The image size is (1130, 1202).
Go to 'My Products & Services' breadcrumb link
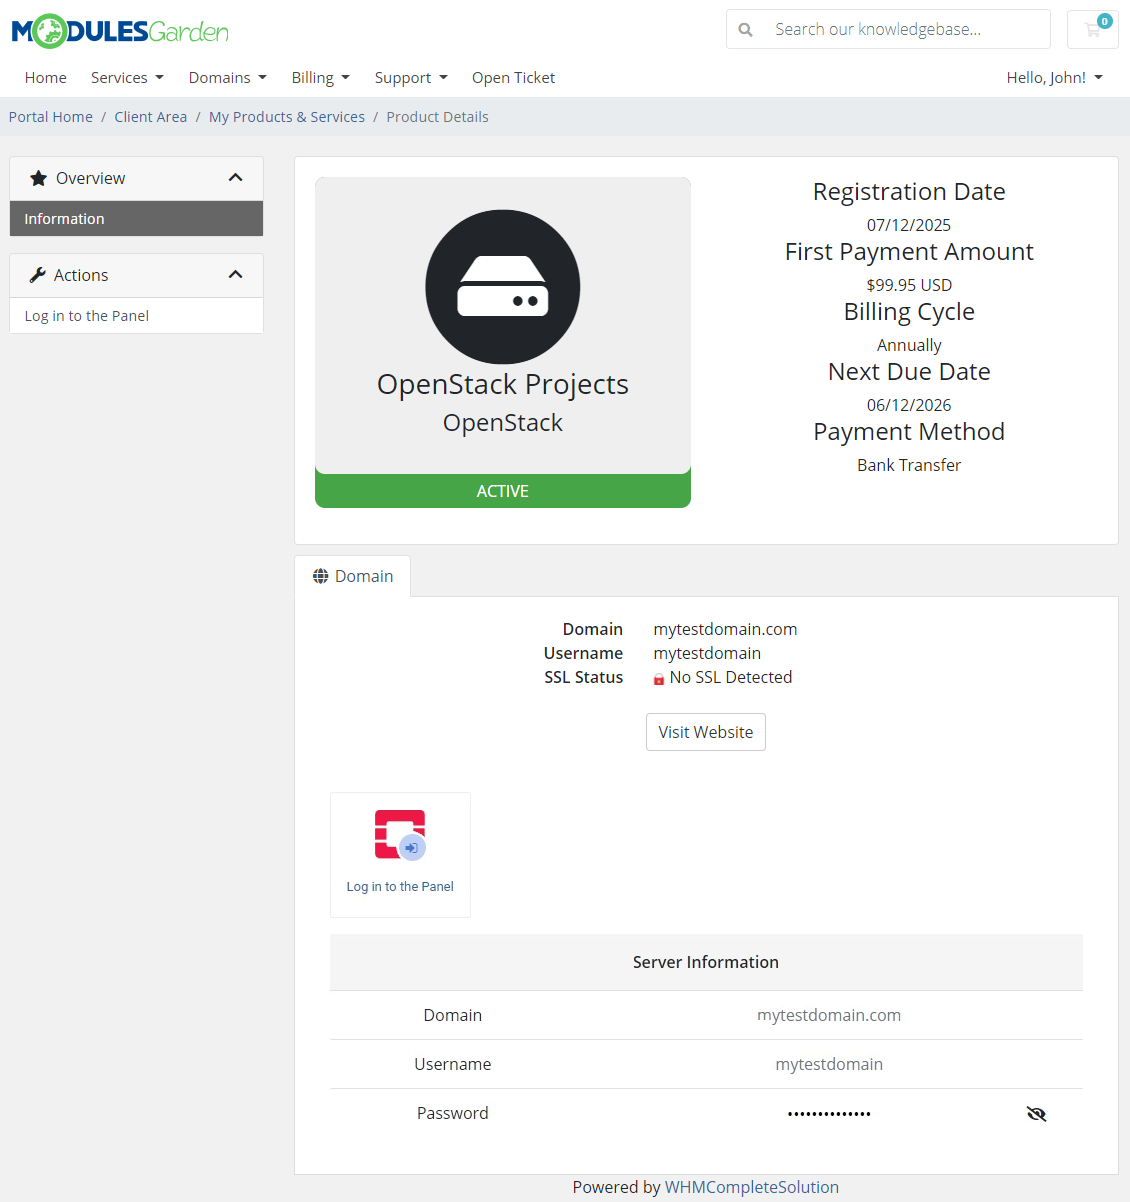(287, 116)
